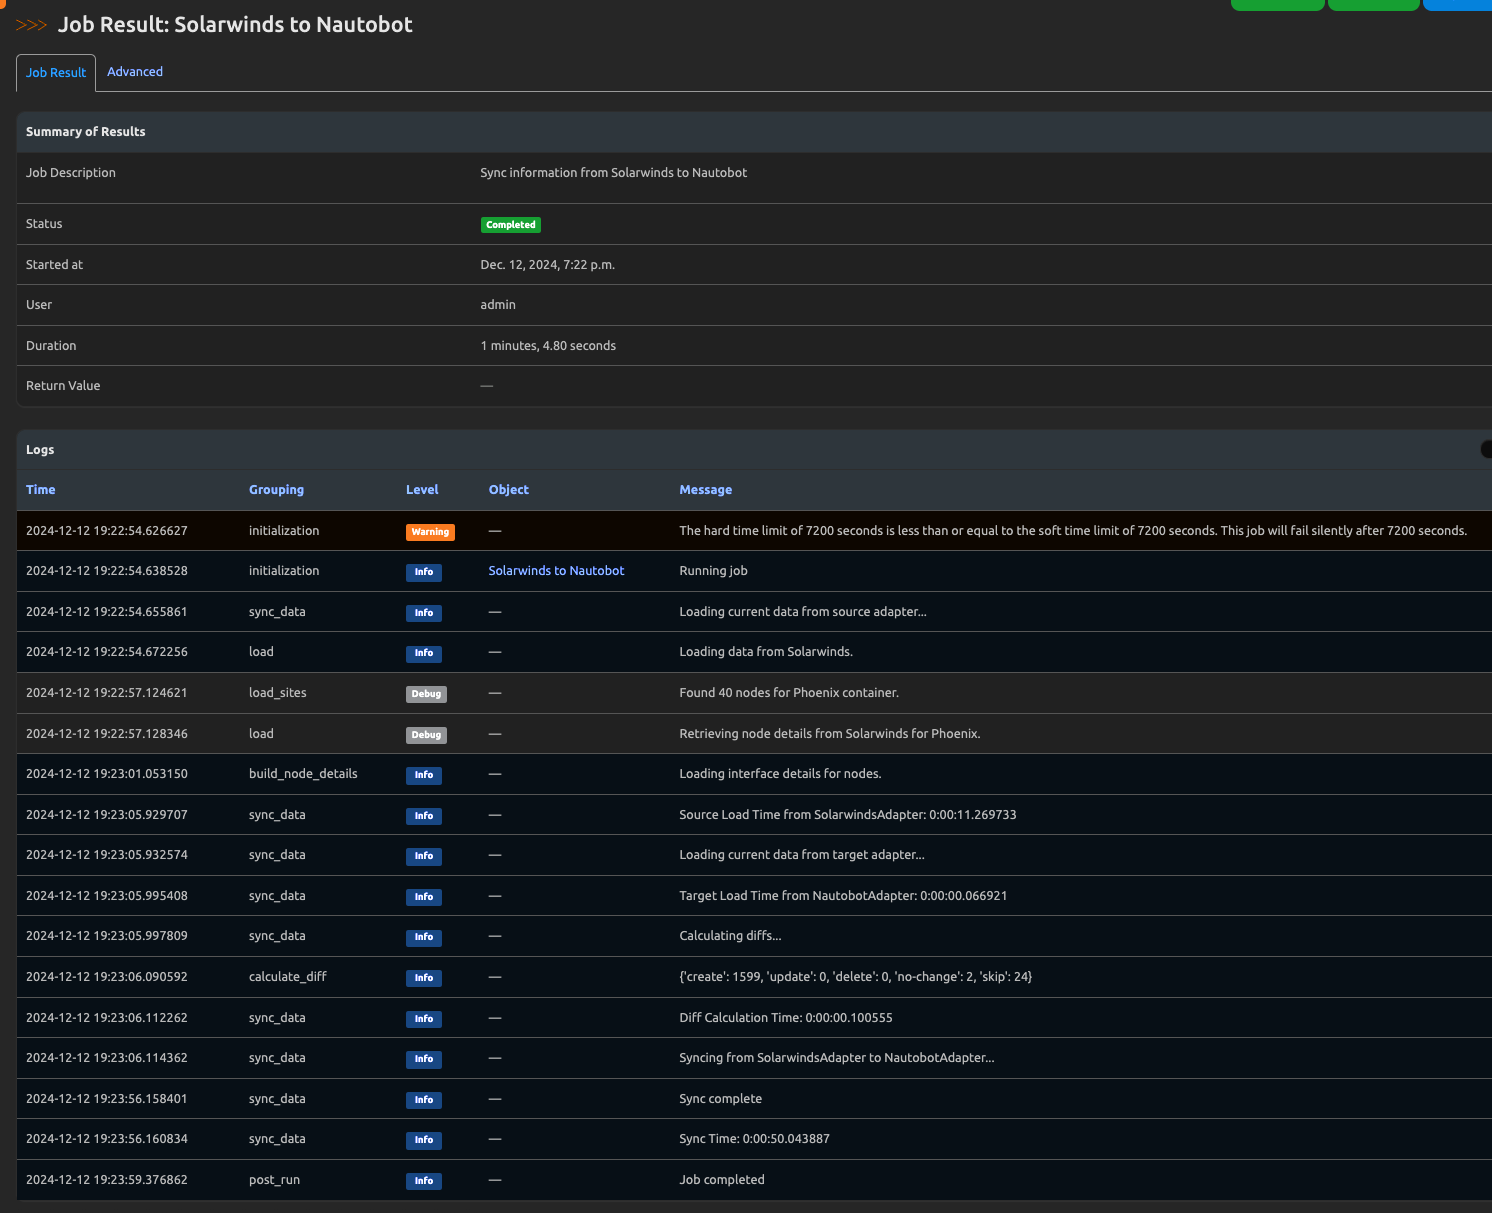Click the Debug badge in the load_sites row
1492x1213 pixels.
pos(426,694)
